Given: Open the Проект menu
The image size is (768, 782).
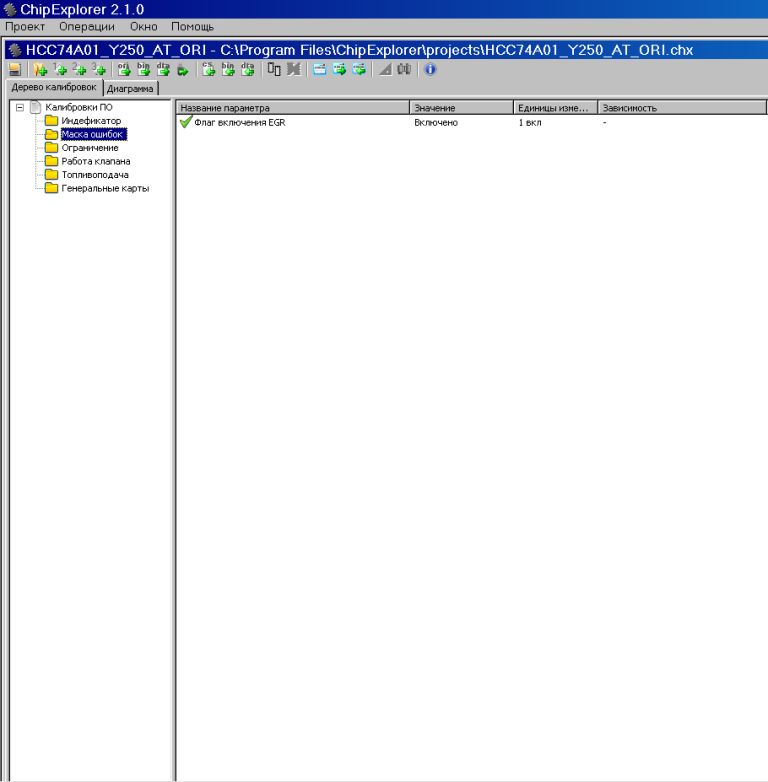Looking at the screenshot, I should [x=26, y=26].
